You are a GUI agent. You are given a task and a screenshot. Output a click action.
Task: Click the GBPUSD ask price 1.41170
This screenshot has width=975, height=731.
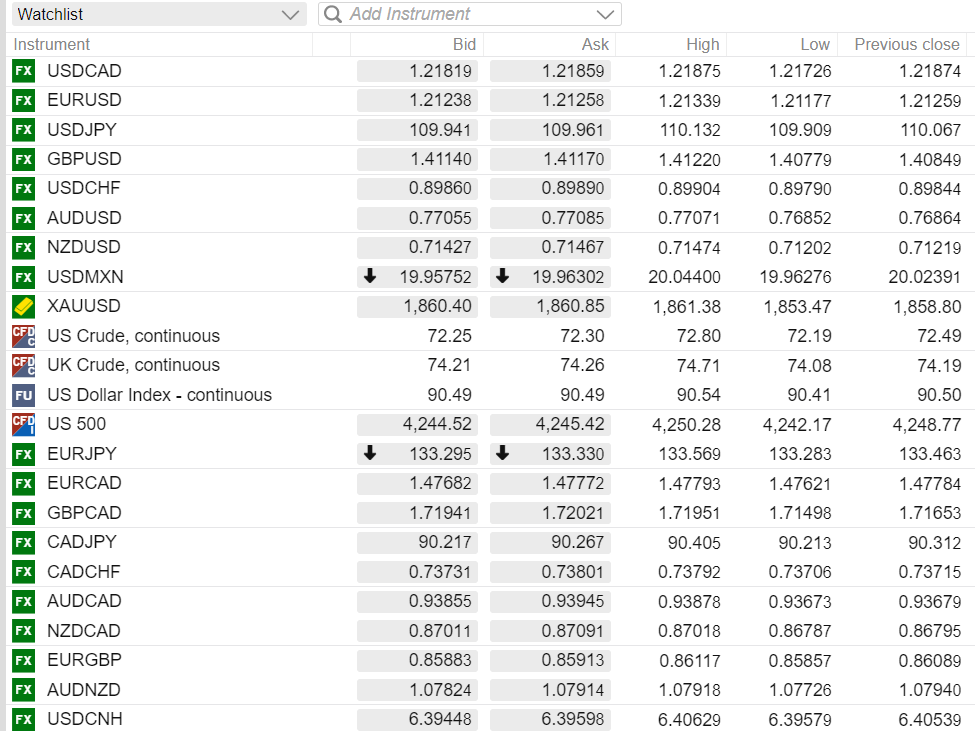click(550, 159)
